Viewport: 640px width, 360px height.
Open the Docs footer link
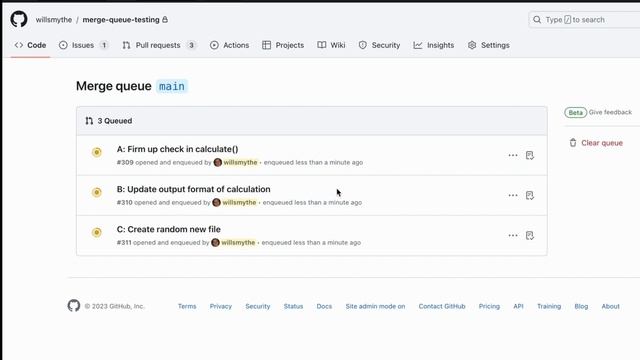point(324,306)
